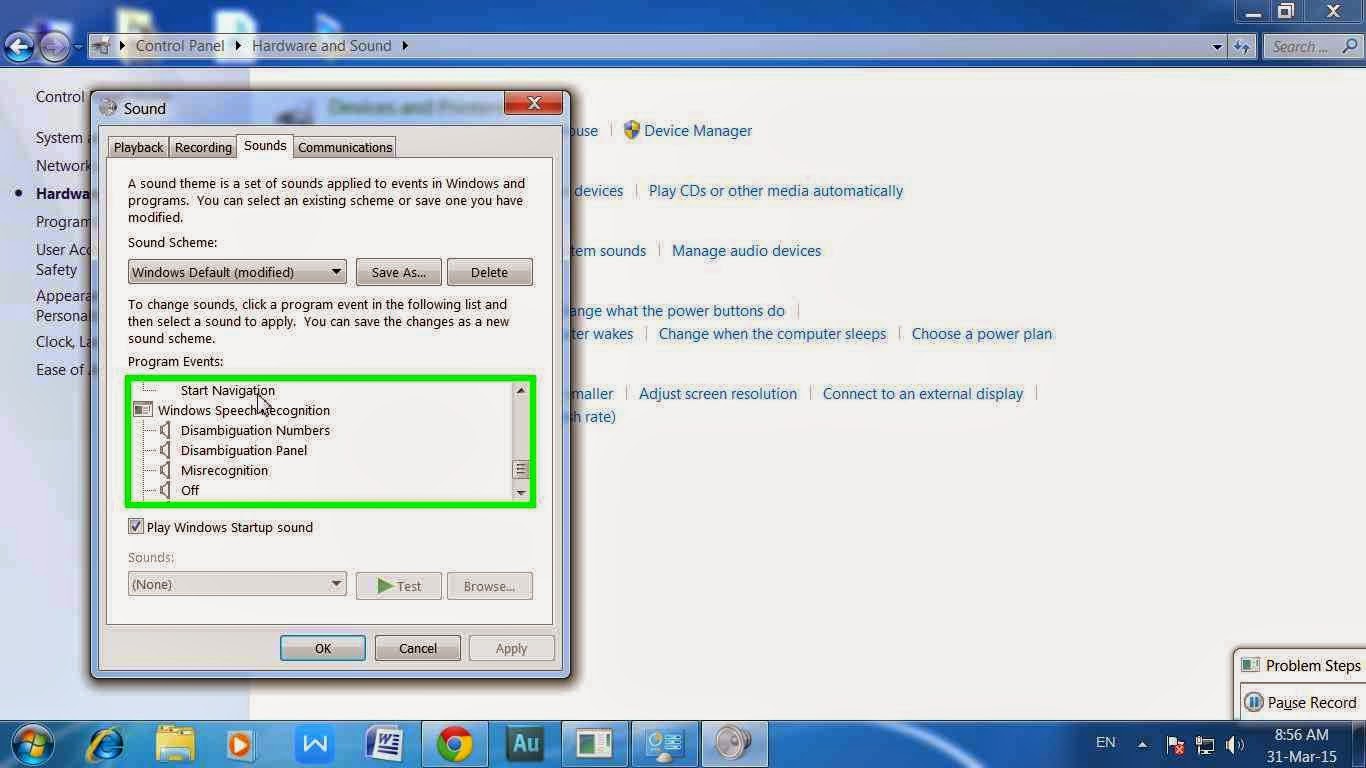Click the Program Events scrollbar thumb
The height and width of the screenshot is (768, 1366).
520,469
